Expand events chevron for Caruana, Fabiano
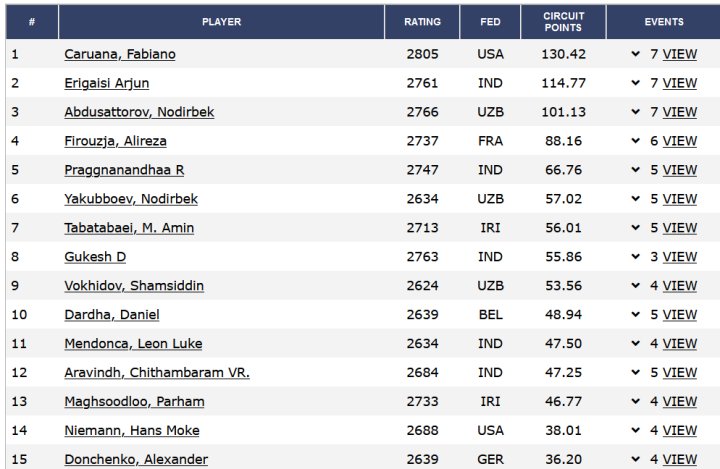This screenshot has width=720, height=469. [636, 54]
